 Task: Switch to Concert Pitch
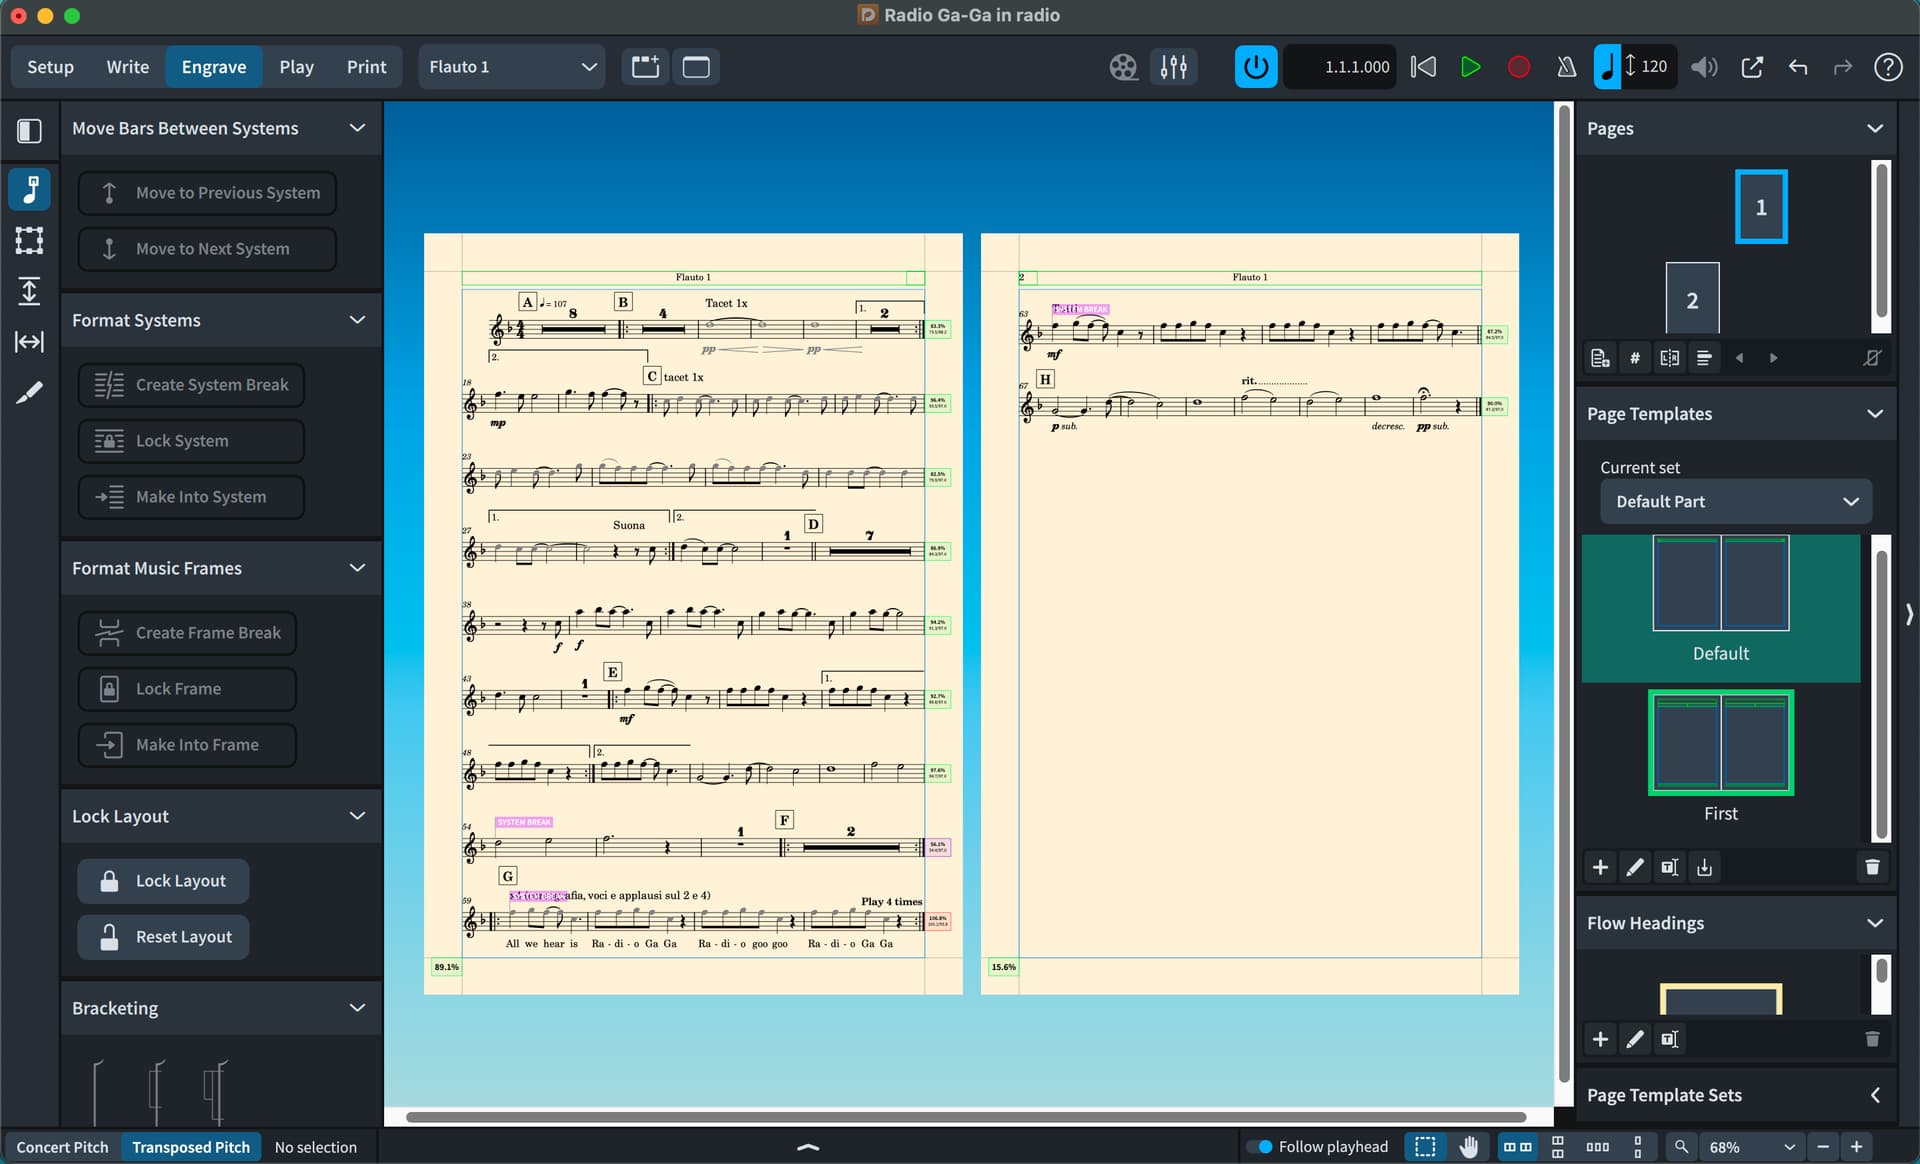(62, 1147)
